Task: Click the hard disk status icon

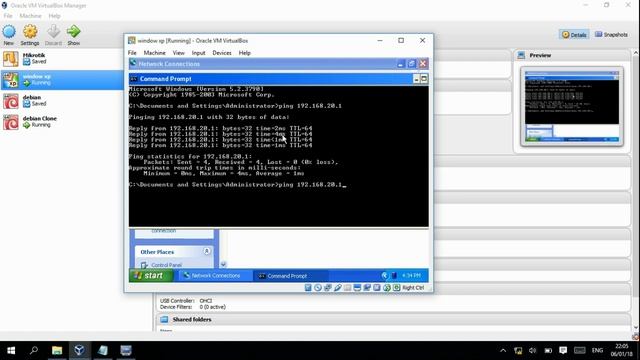Action: (308, 288)
